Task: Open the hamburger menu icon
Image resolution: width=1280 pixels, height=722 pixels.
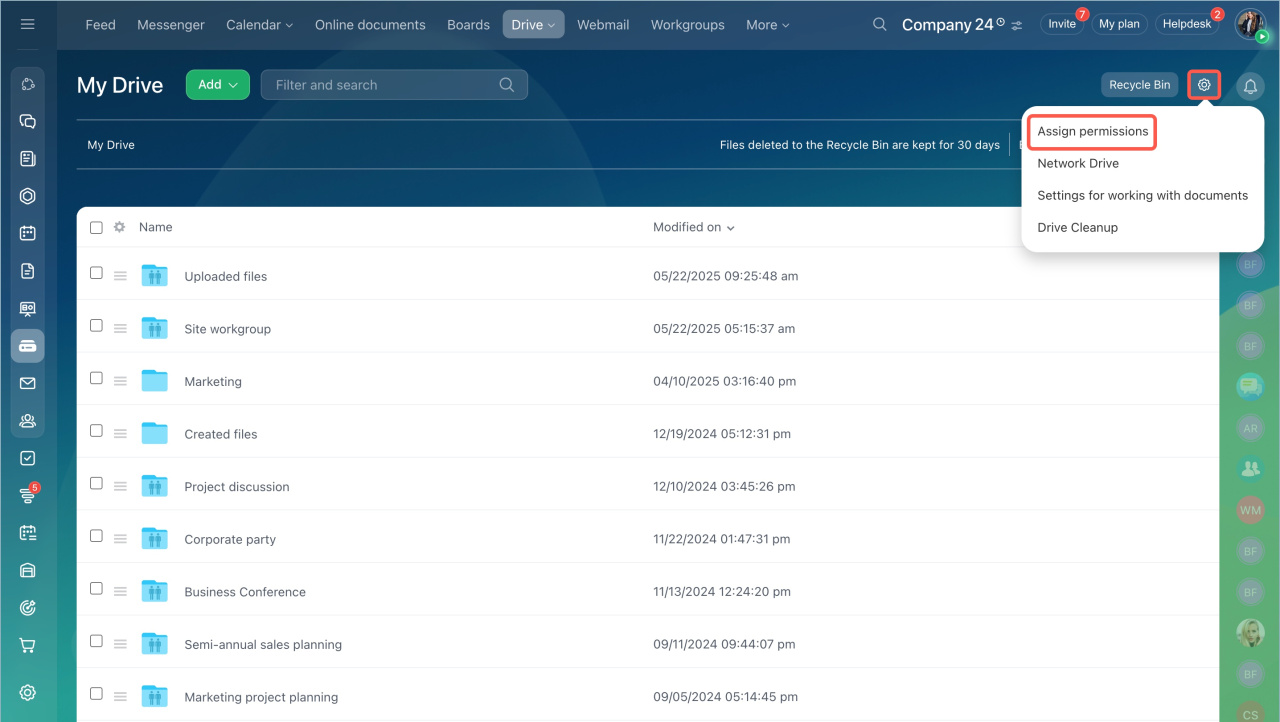Action: point(27,24)
